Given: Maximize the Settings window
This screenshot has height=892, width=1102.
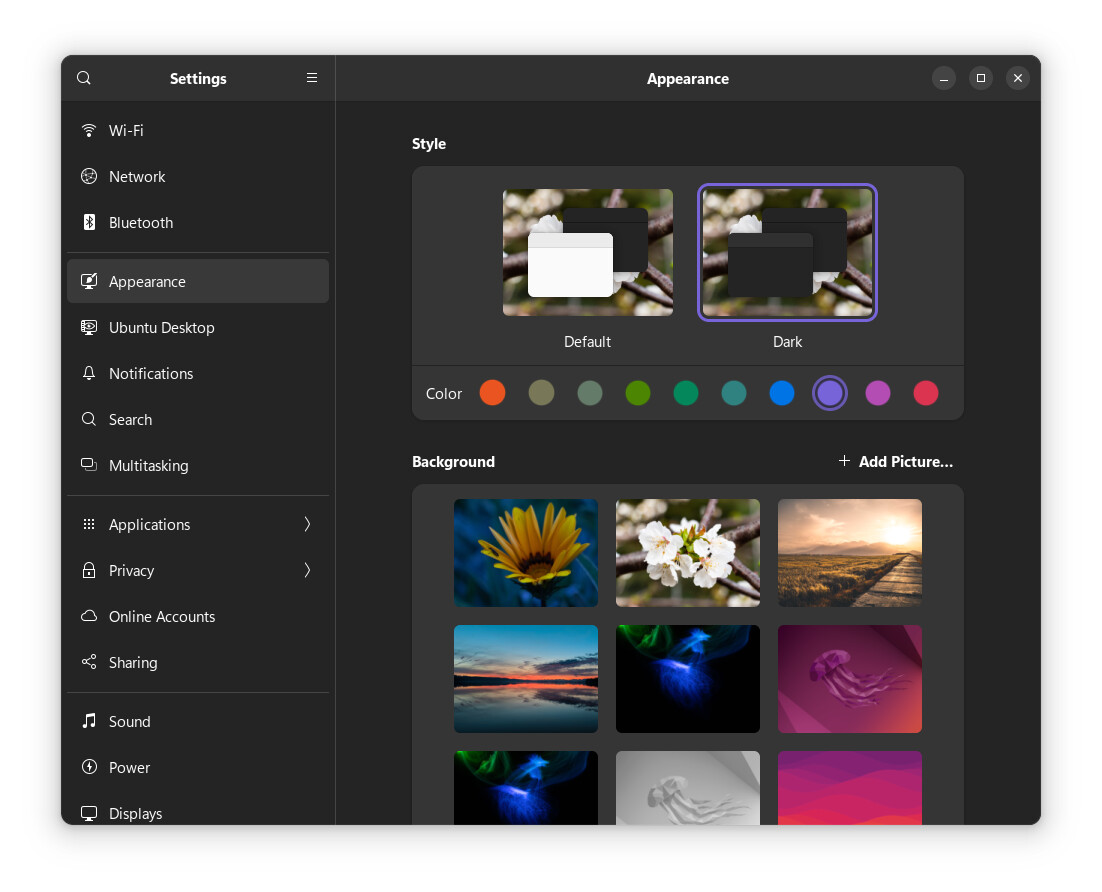Looking at the screenshot, I should point(981,78).
